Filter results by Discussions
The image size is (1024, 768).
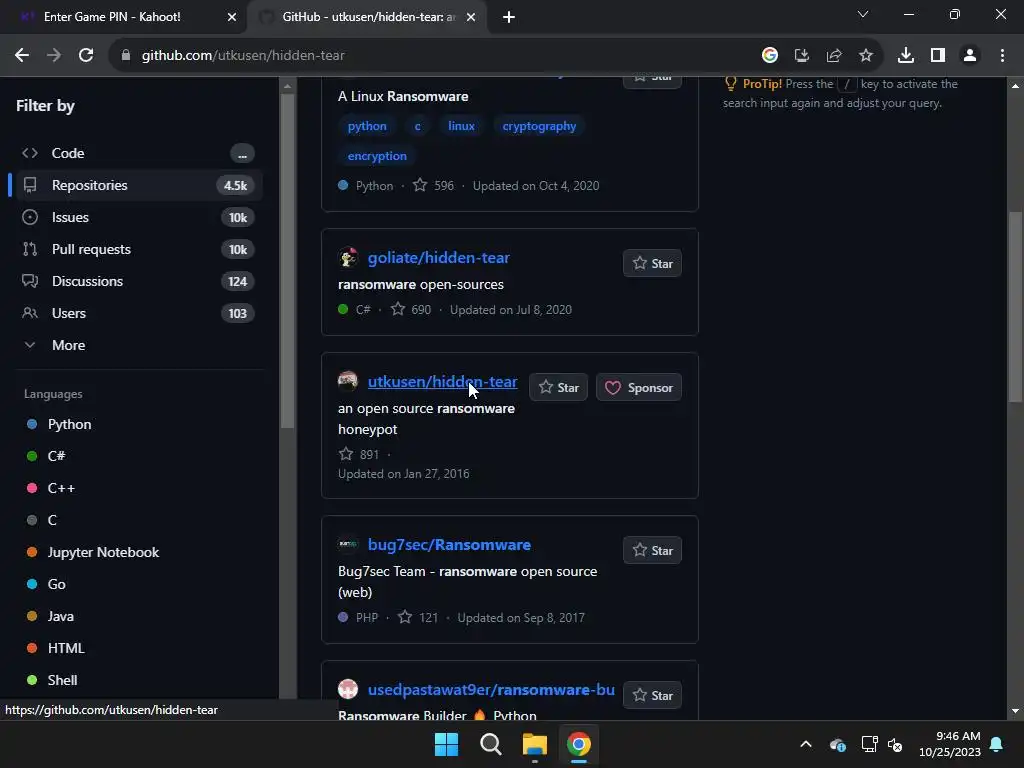point(137,281)
